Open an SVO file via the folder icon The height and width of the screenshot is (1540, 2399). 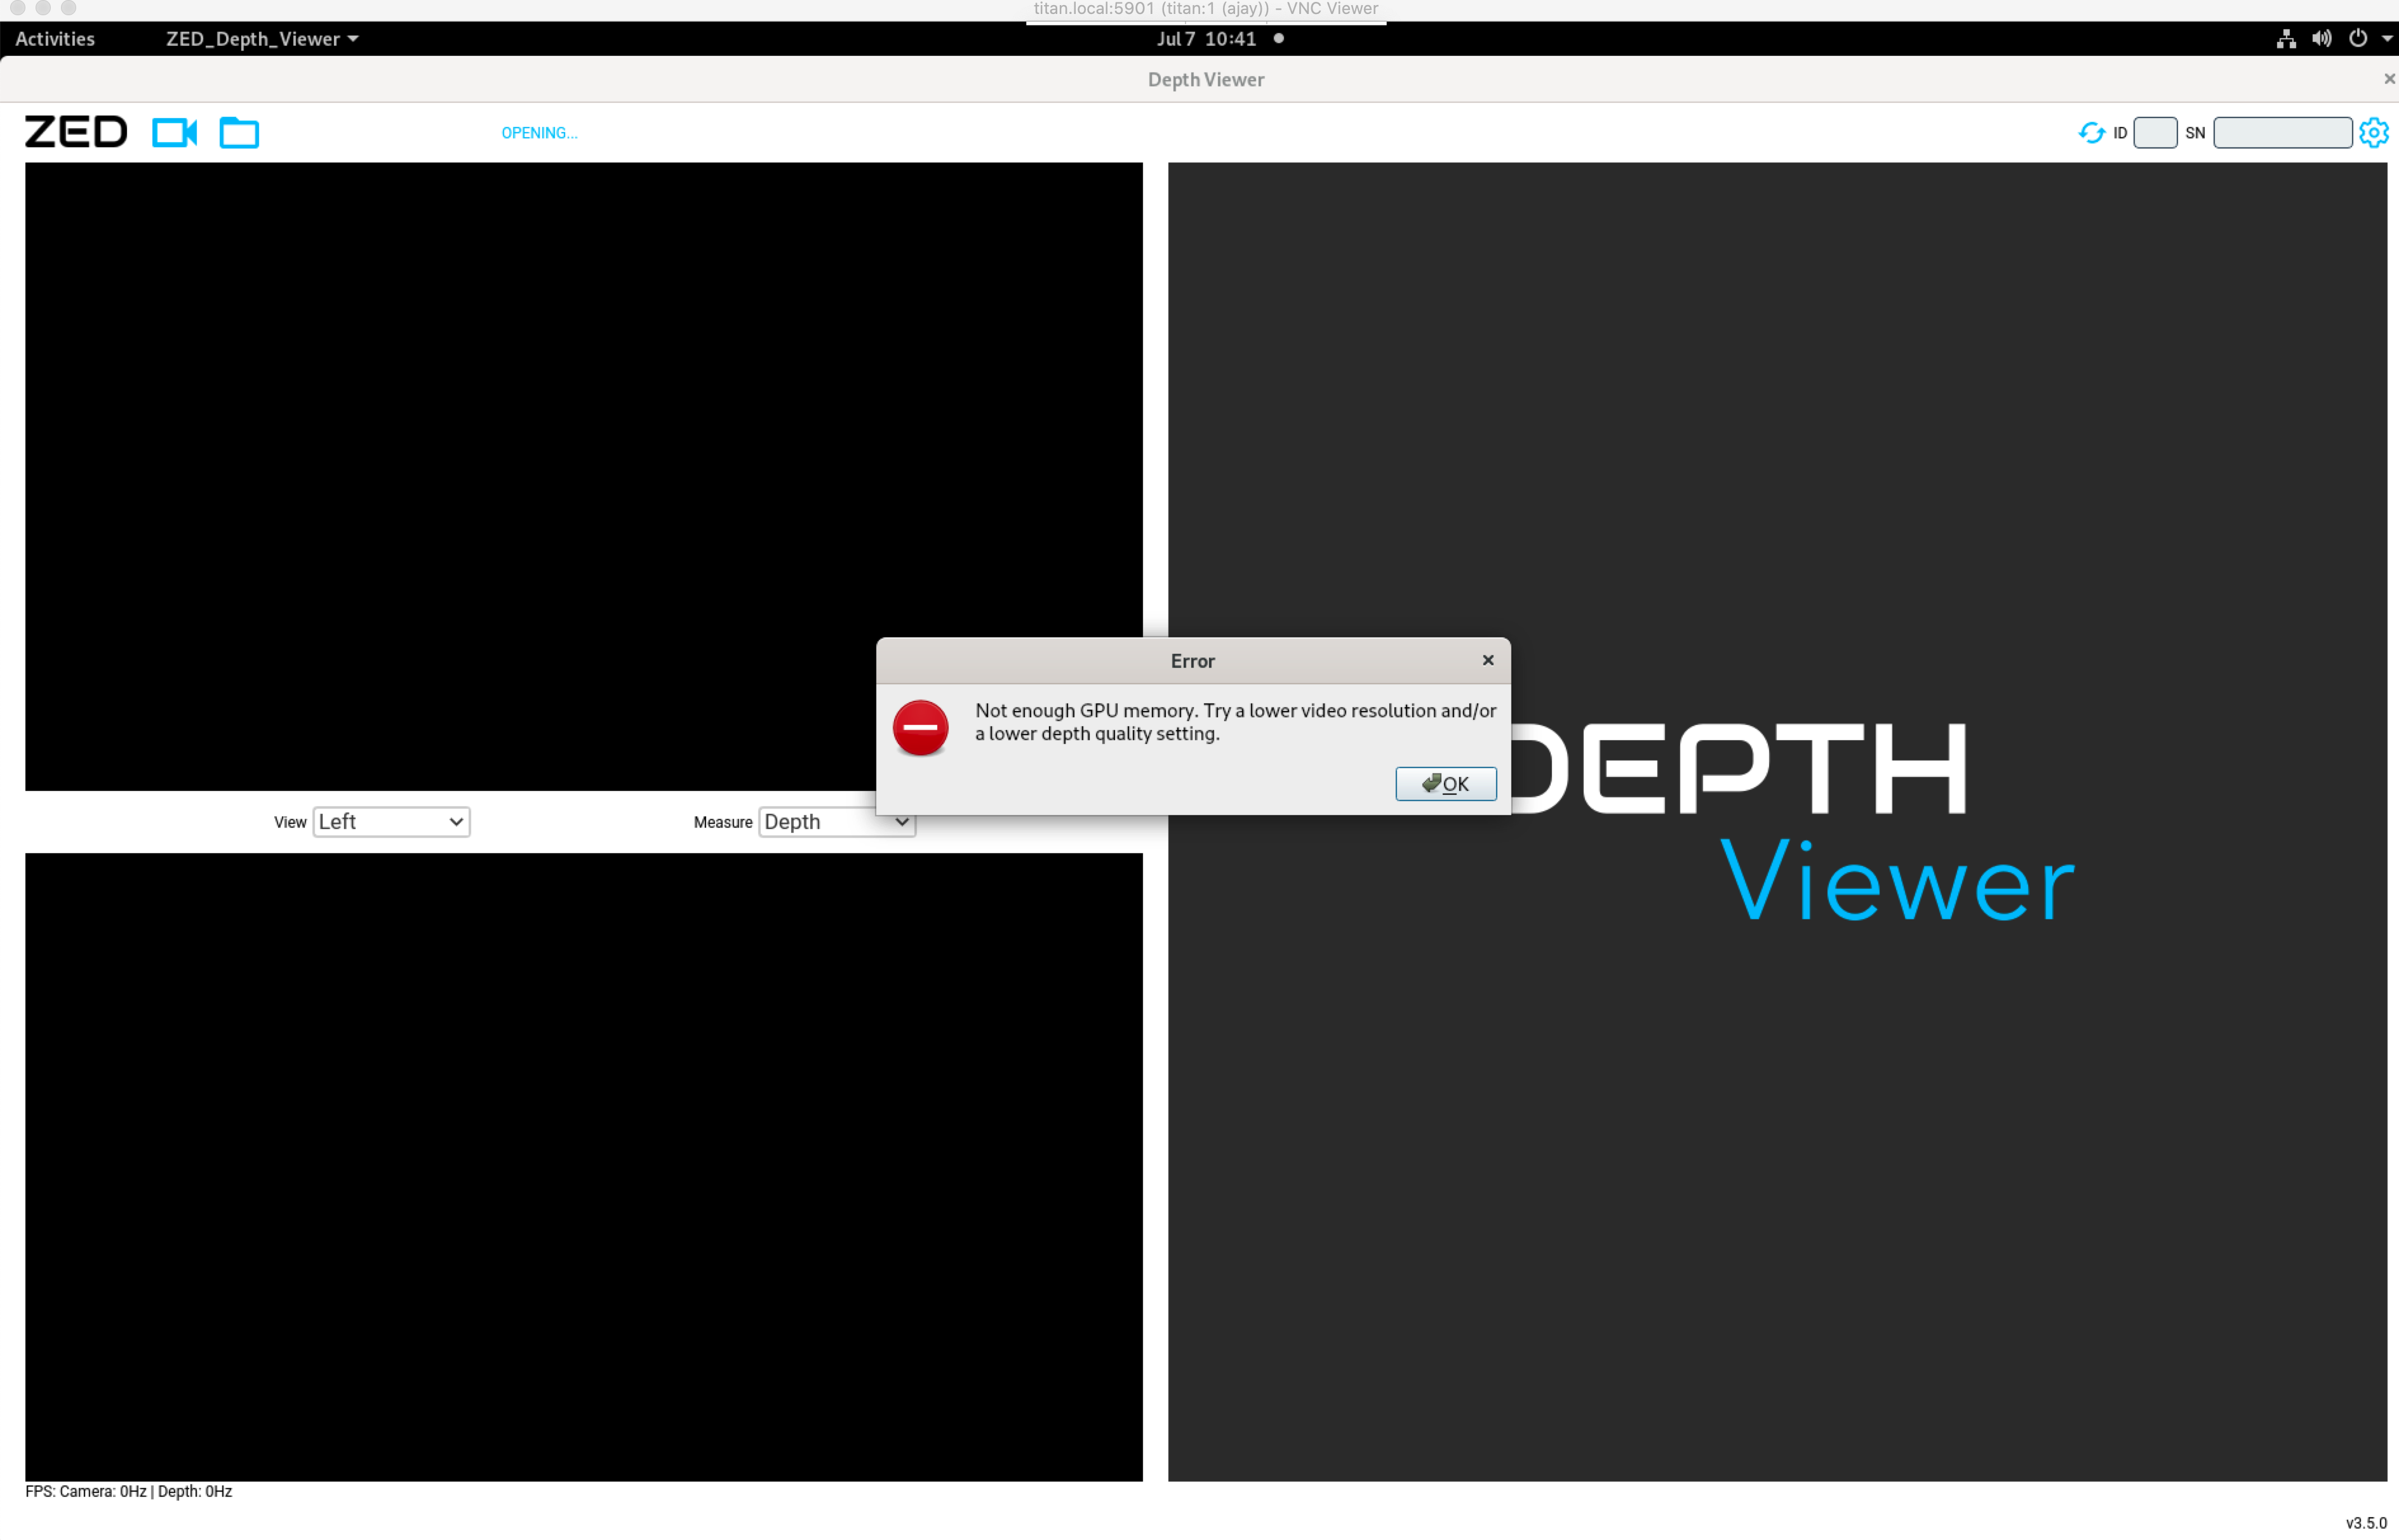[x=238, y=132]
